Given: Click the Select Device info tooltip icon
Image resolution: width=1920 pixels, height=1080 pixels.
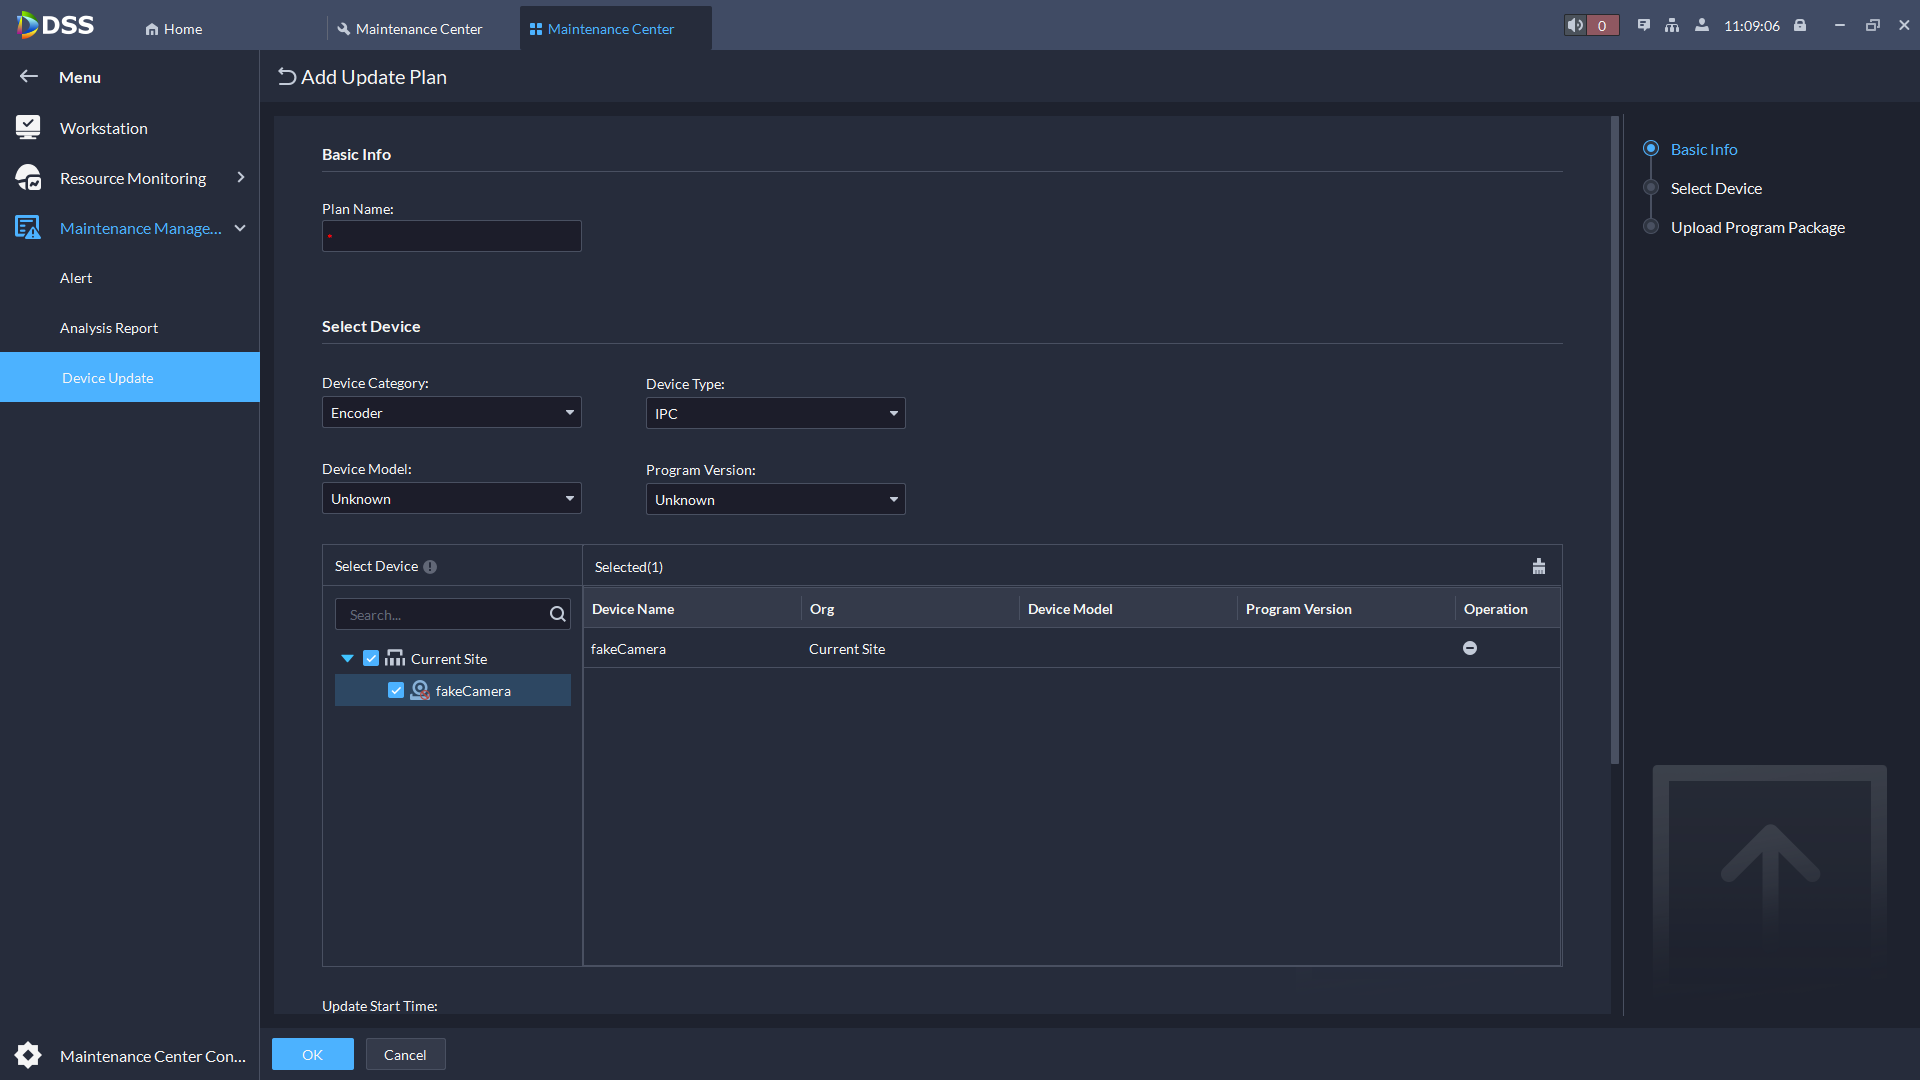Looking at the screenshot, I should tap(430, 567).
